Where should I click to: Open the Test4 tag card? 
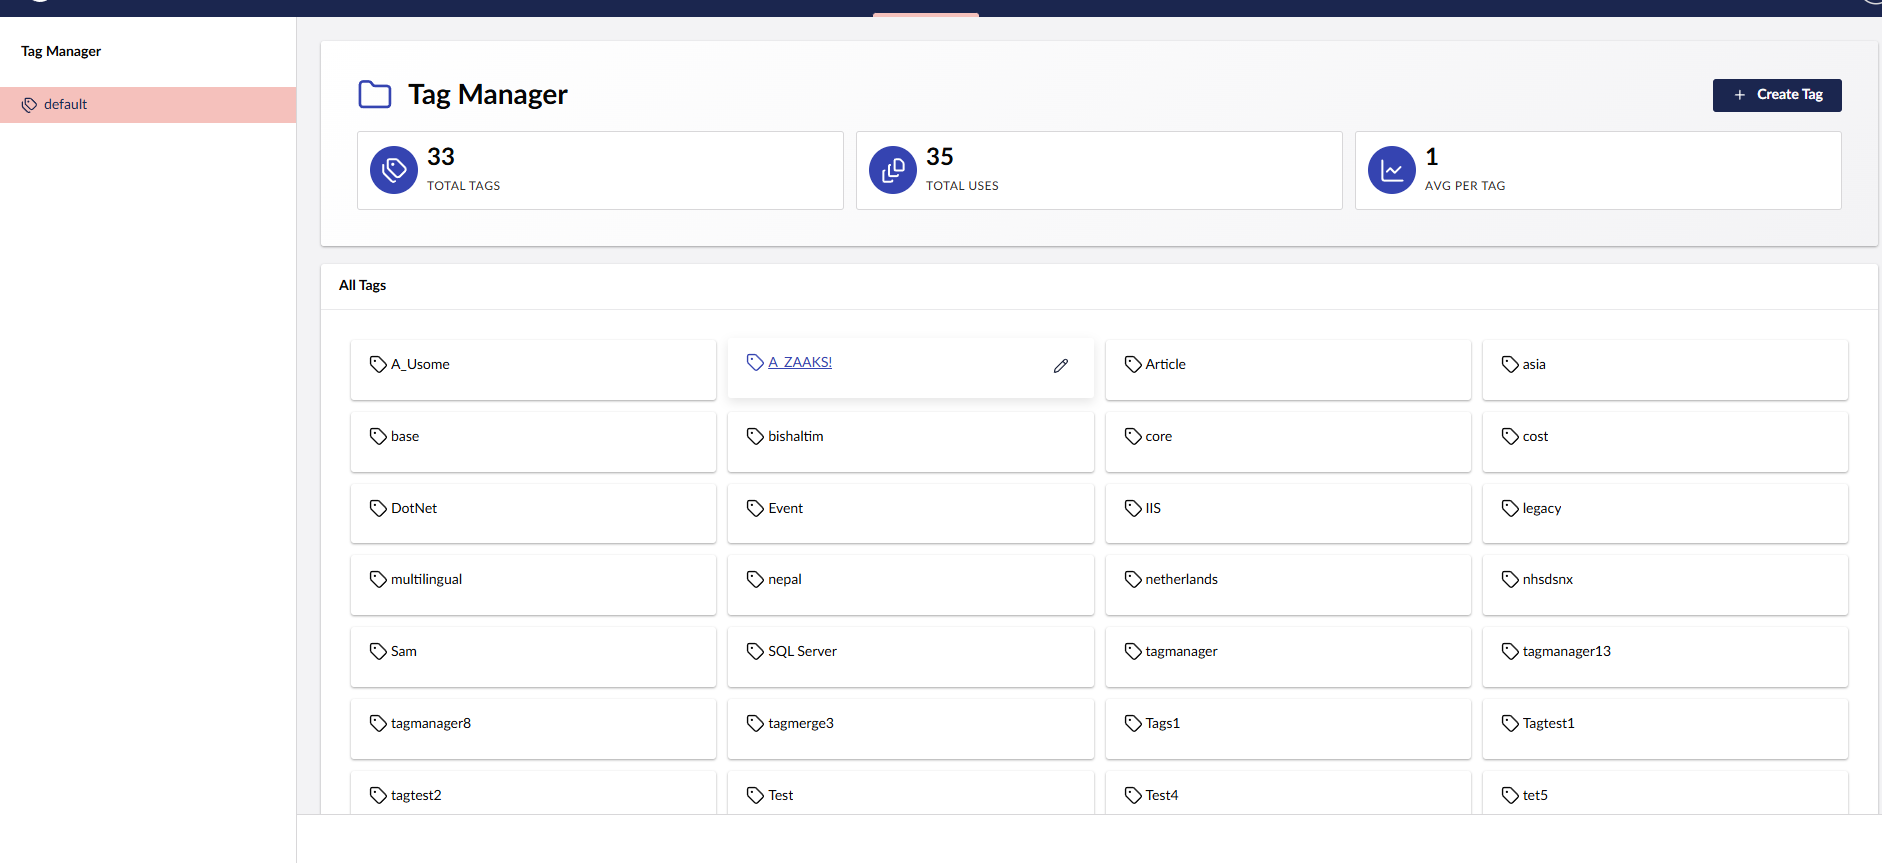pyautogui.click(x=1288, y=793)
